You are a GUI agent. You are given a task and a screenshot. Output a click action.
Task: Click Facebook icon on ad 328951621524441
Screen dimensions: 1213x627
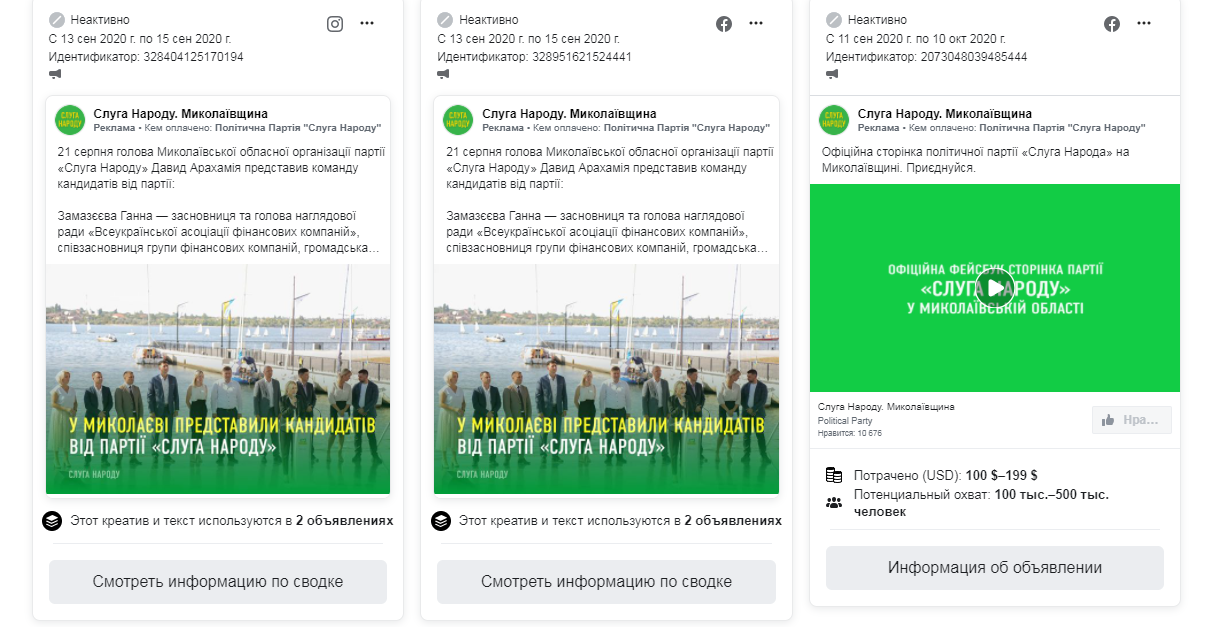pos(724,24)
